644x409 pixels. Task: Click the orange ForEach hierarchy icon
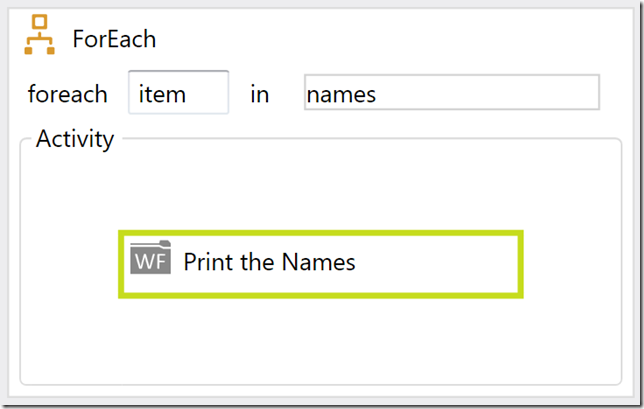(40, 37)
